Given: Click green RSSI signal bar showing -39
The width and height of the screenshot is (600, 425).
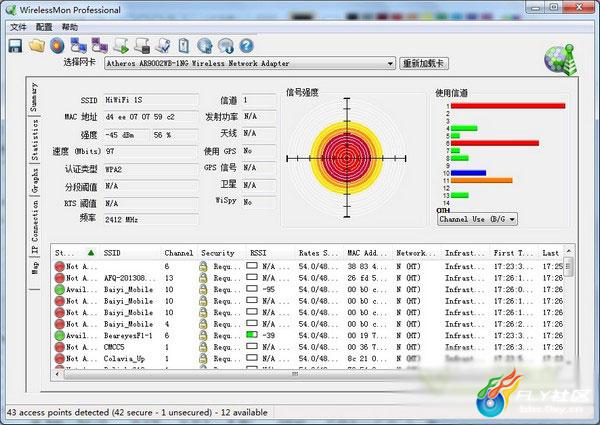Looking at the screenshot, I should (252, 335).
